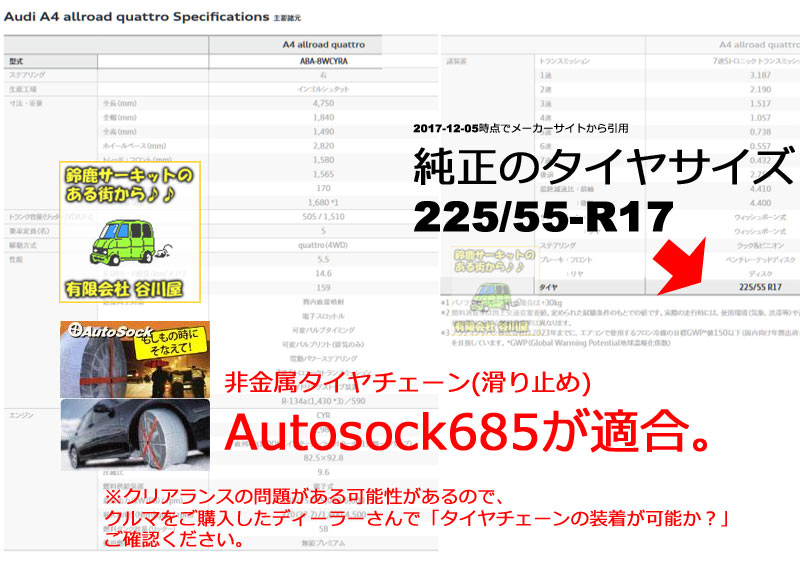Click the '型式' row label
Screen dimensions: 800x576
[x=16, y=61]
